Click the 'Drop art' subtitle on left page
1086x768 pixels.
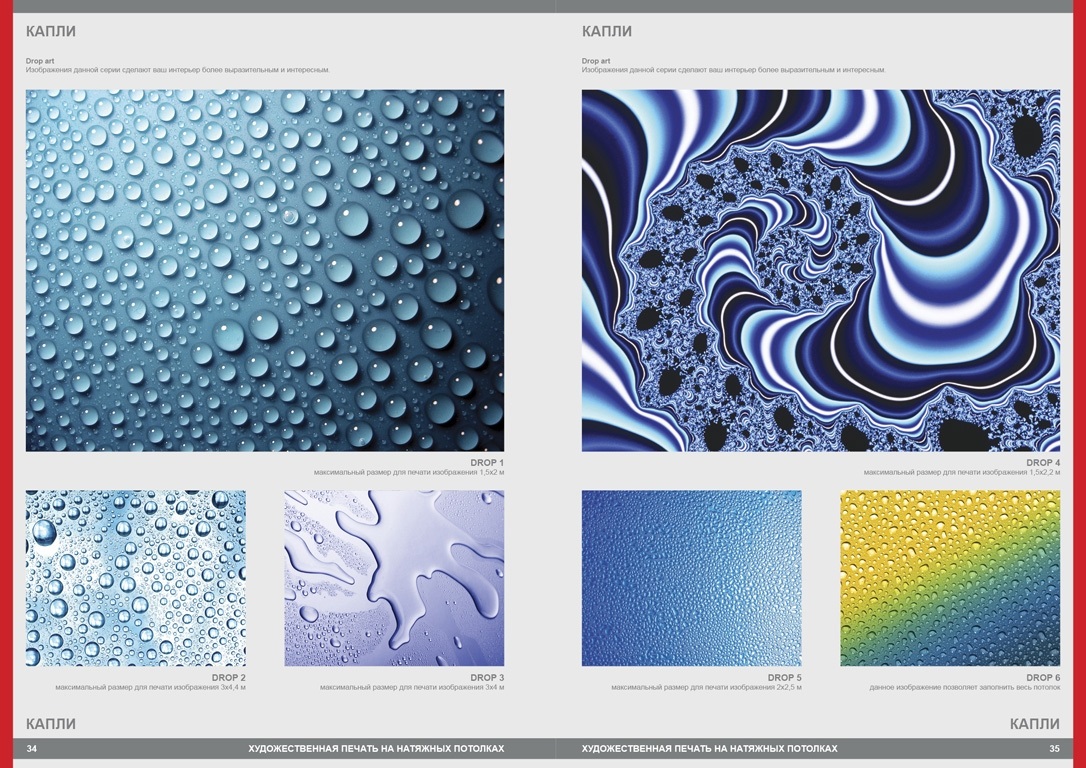[40, 61]
